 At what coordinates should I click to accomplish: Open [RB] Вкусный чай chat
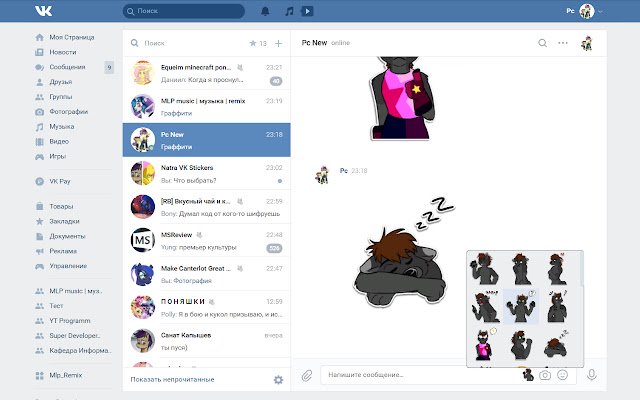[x=207, y=207]
